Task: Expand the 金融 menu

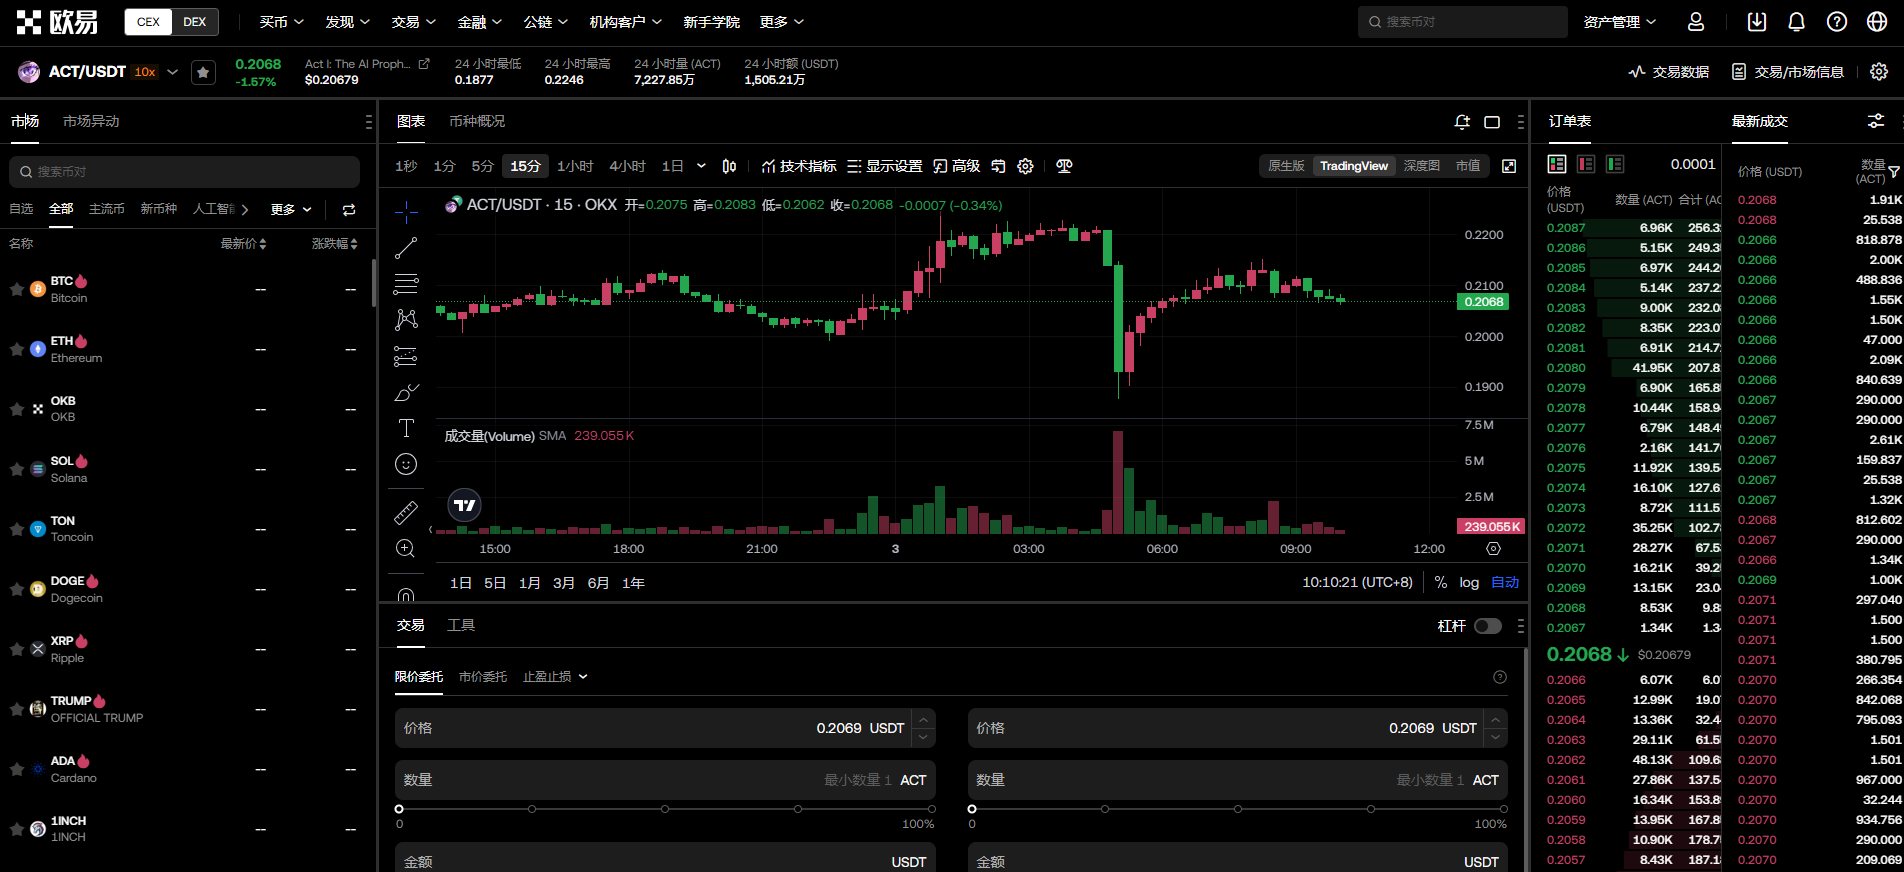Action: click(479, 22)
